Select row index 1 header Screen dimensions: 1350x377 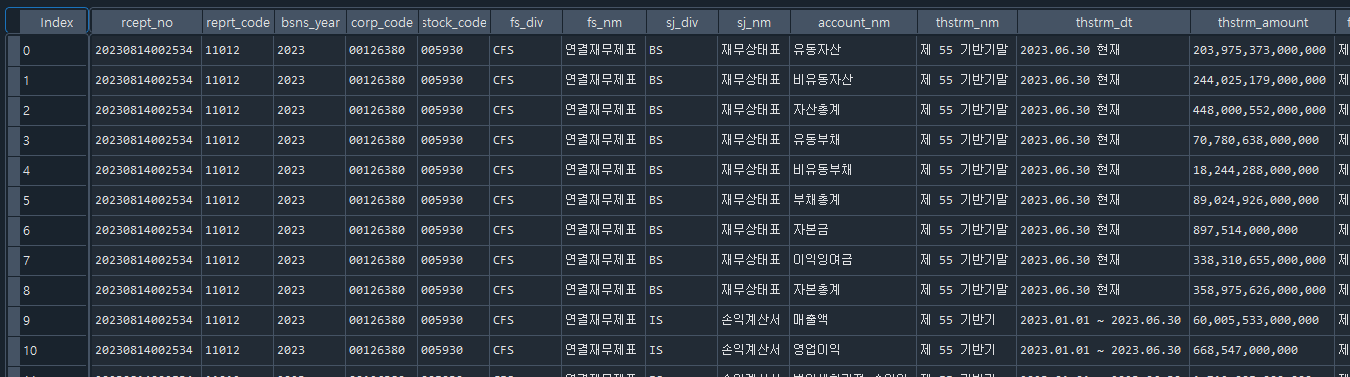pyautogui.click(x=54, y=80)
